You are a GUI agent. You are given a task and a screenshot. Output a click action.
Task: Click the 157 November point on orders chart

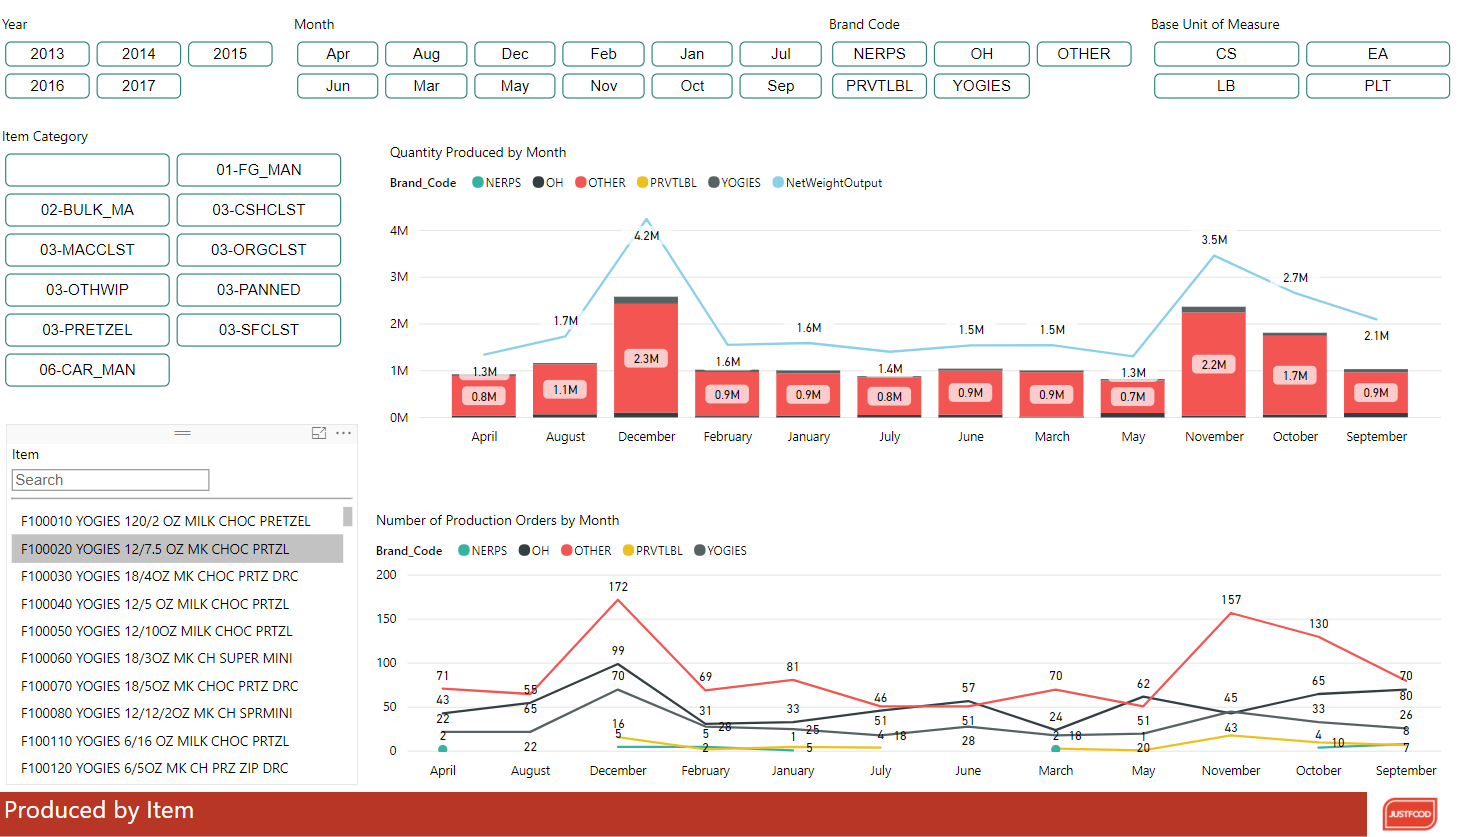(1231, 613)
